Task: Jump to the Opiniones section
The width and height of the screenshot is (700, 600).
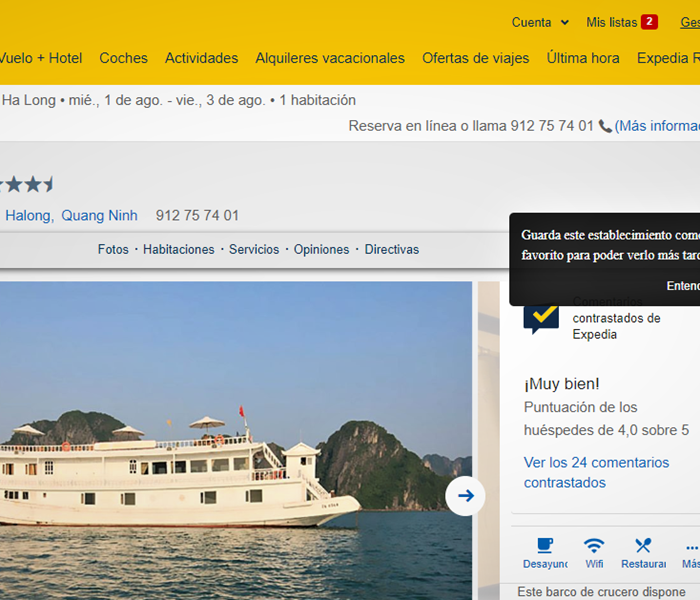Action: (321, 250)
